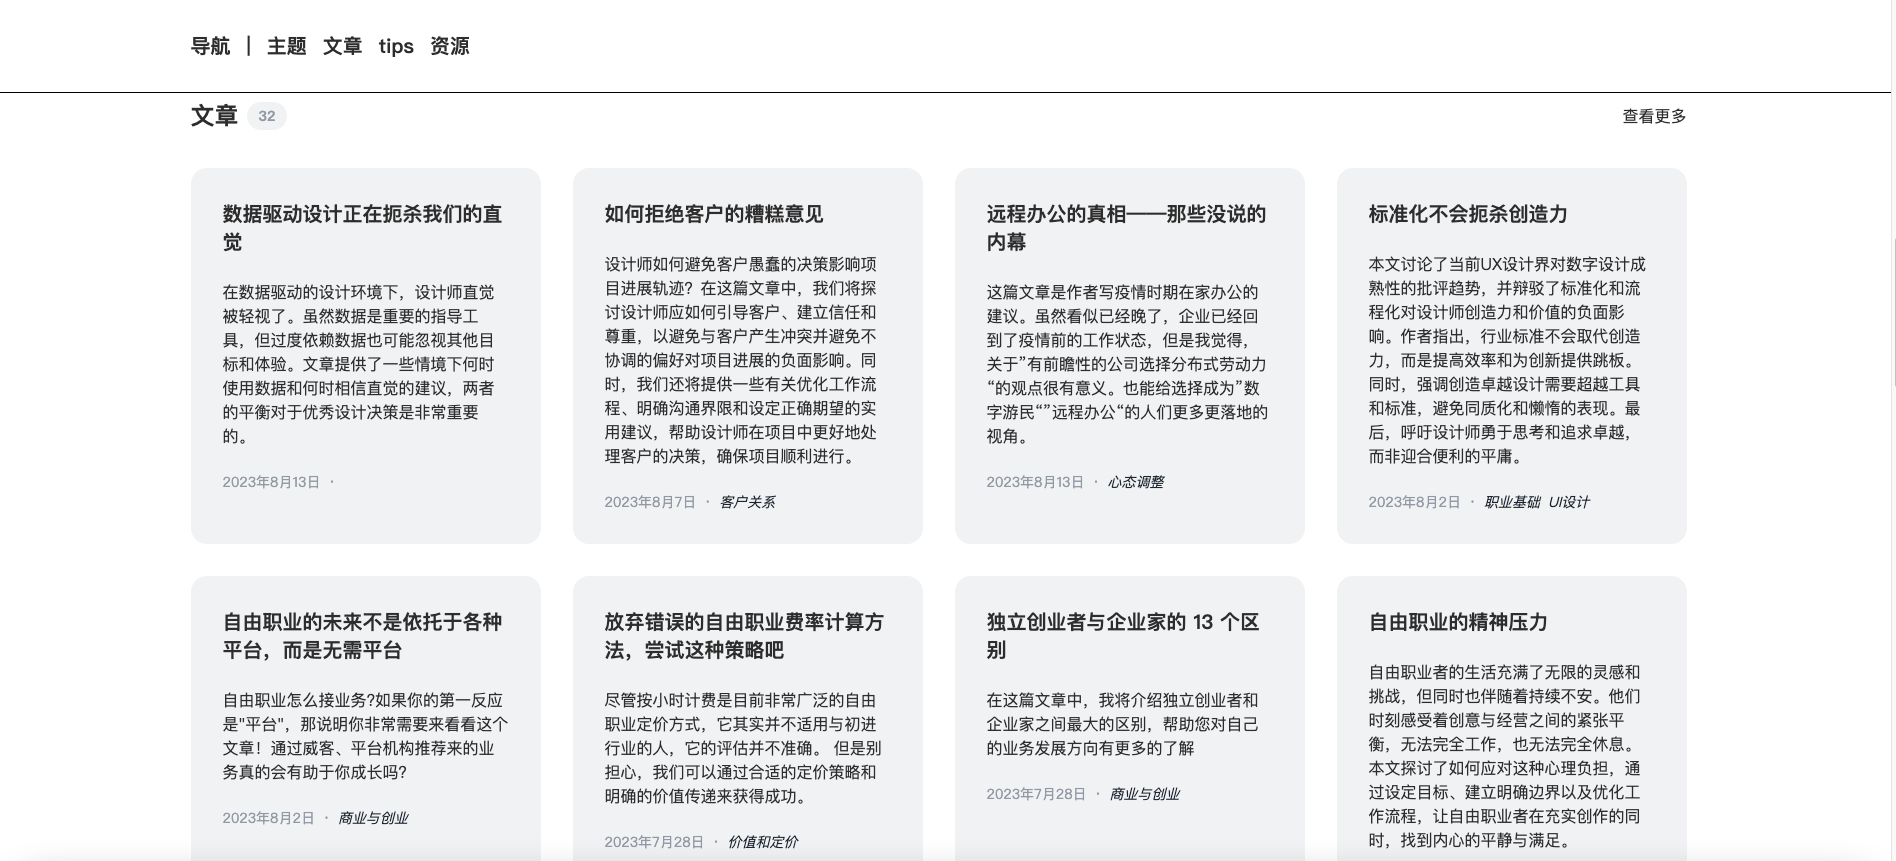
Task: Select the 价值和定价 tag
Action: (x=762, y=842)
